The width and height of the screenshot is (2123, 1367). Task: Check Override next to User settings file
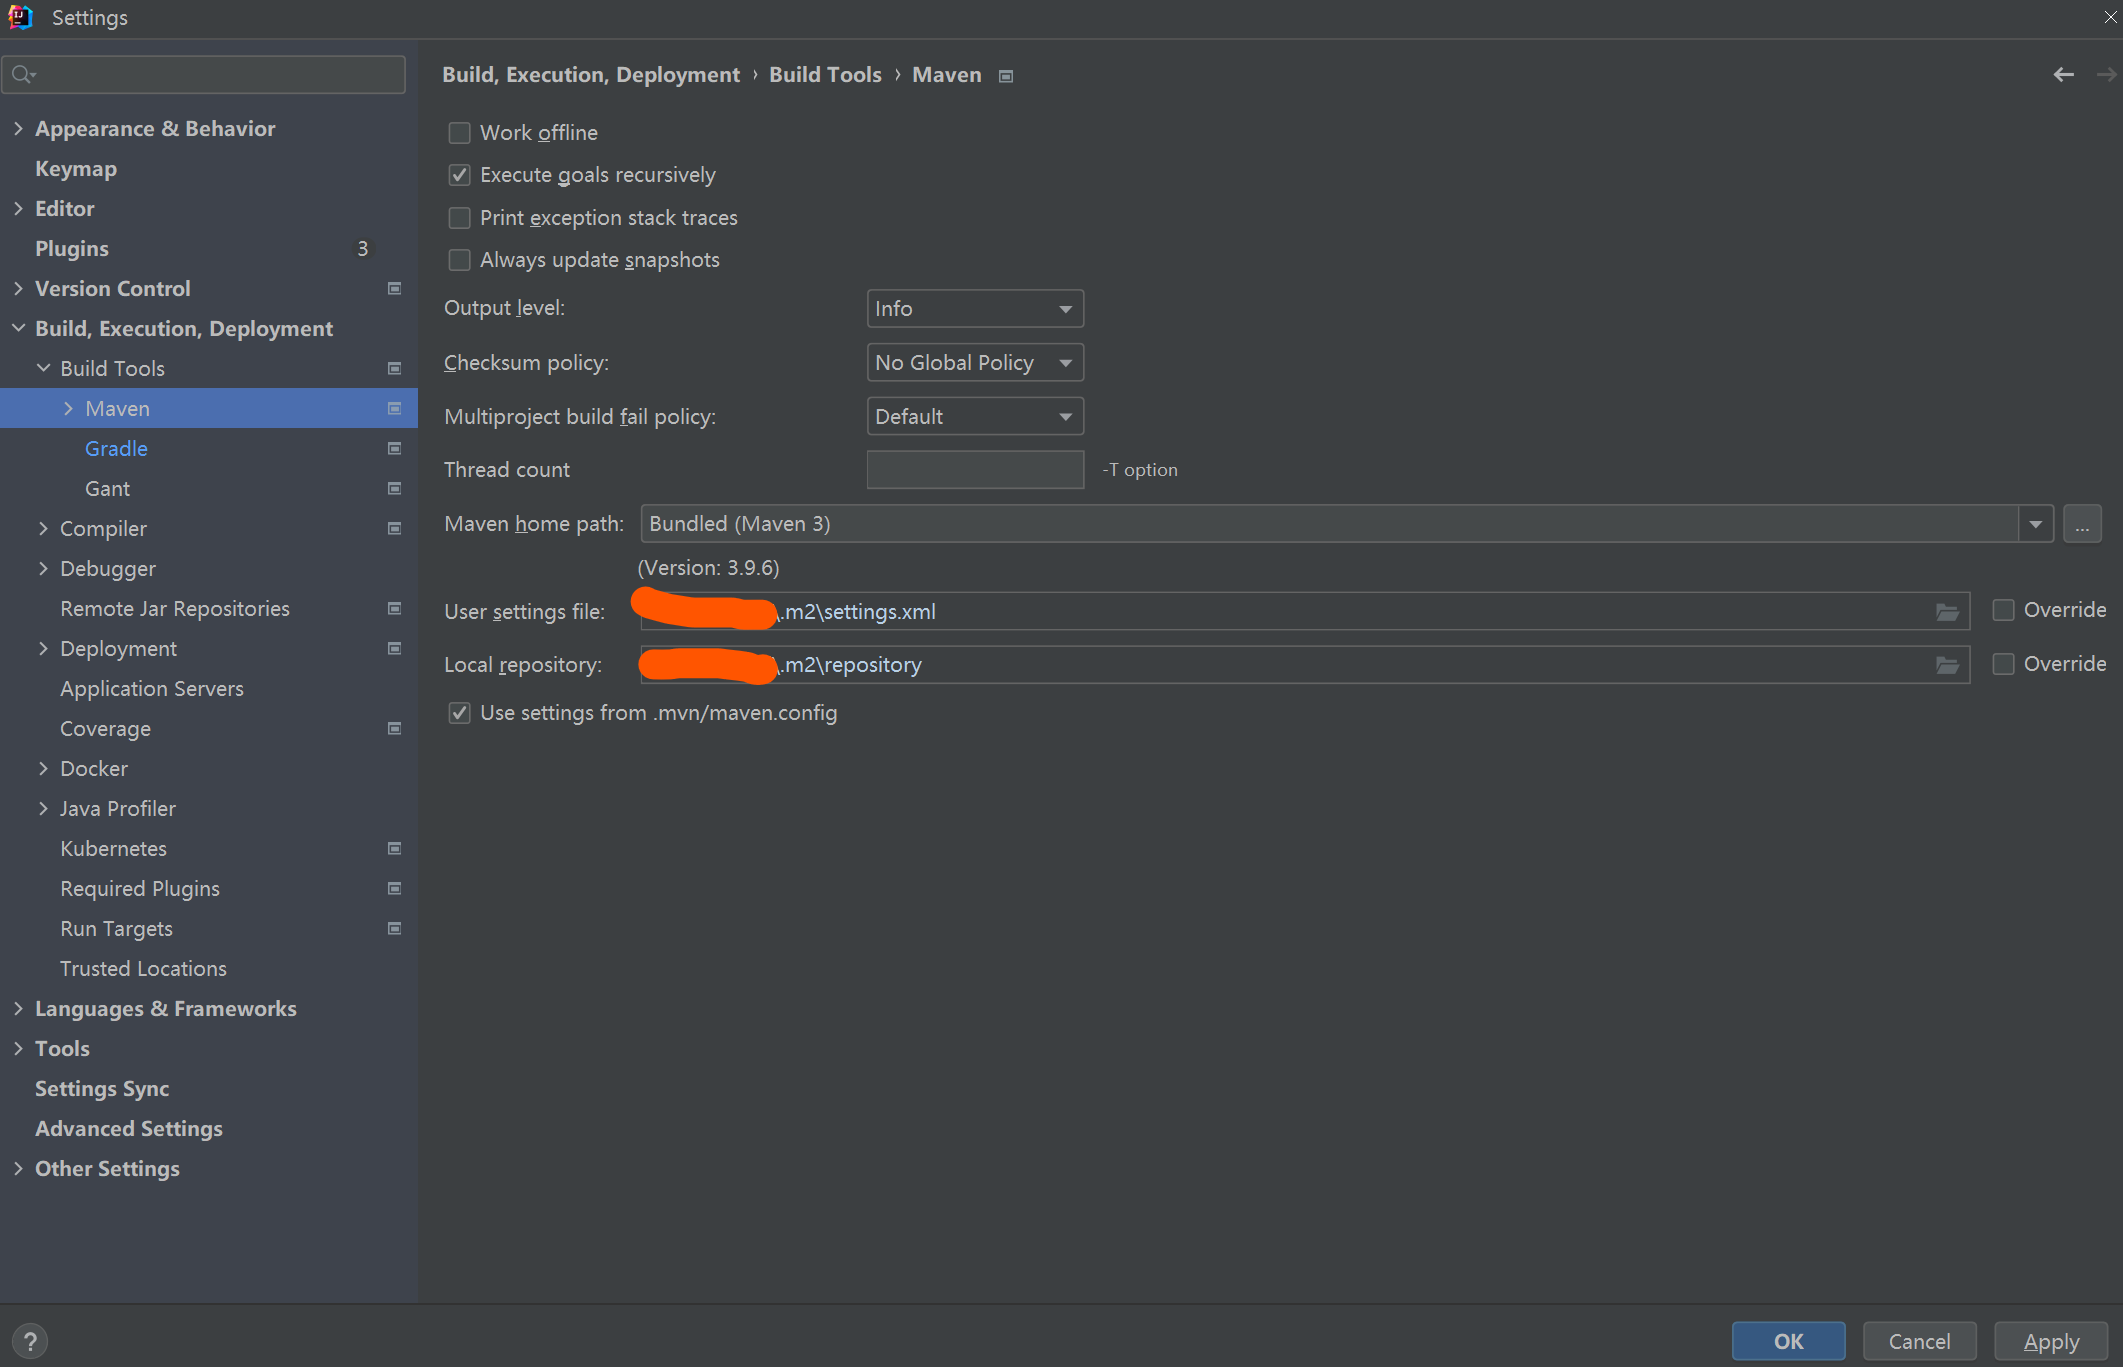[2003, 609]
